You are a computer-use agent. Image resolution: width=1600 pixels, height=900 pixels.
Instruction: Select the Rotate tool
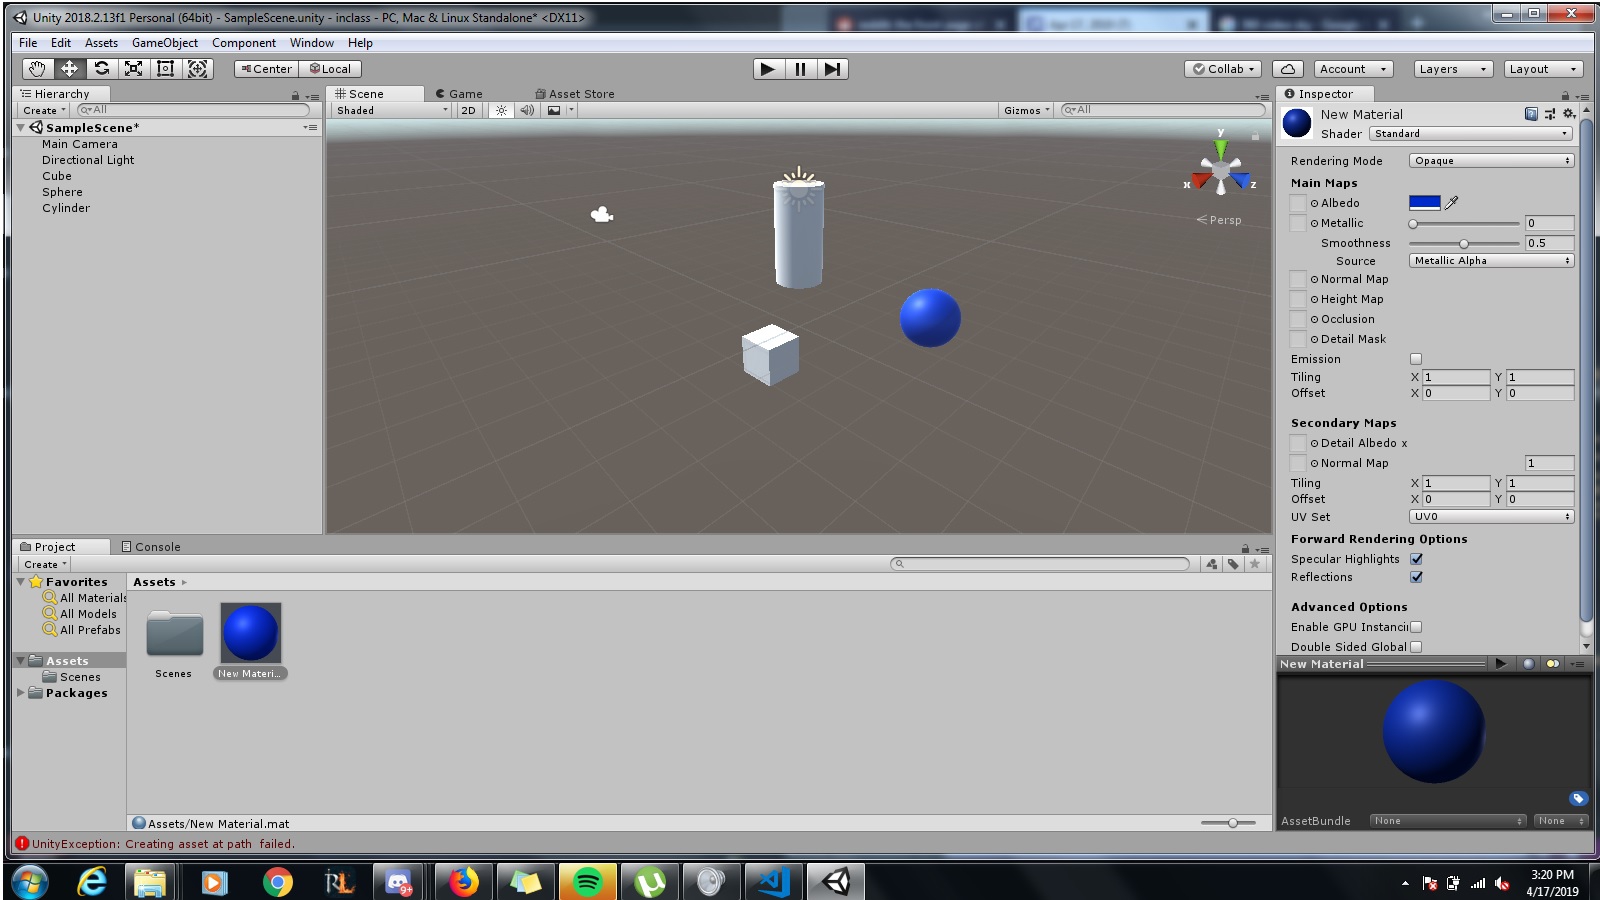(101, 69)
